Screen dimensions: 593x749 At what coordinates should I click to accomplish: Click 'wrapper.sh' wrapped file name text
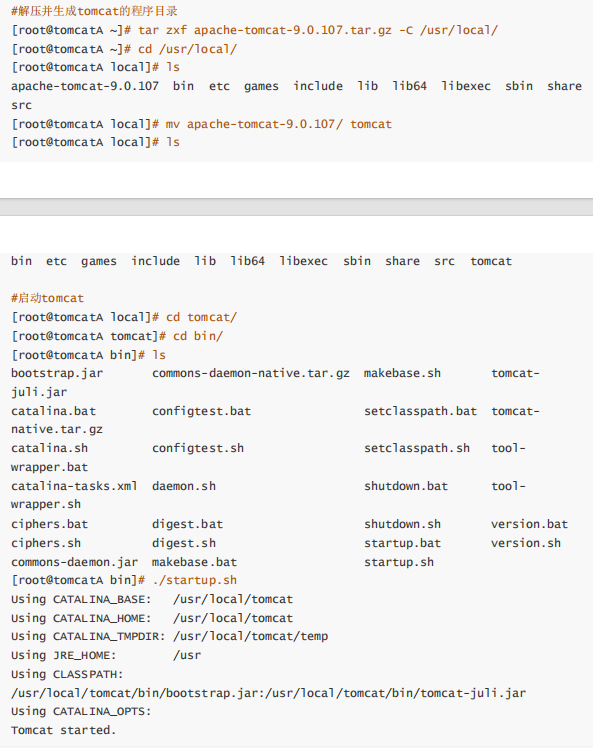pos(46,504)
